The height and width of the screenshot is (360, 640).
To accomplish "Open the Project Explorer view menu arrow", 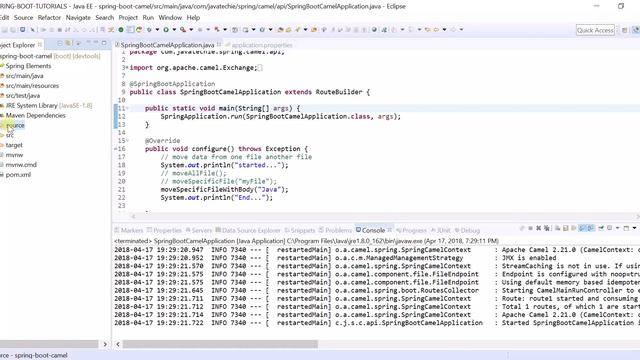I will [x=78, y=43].
